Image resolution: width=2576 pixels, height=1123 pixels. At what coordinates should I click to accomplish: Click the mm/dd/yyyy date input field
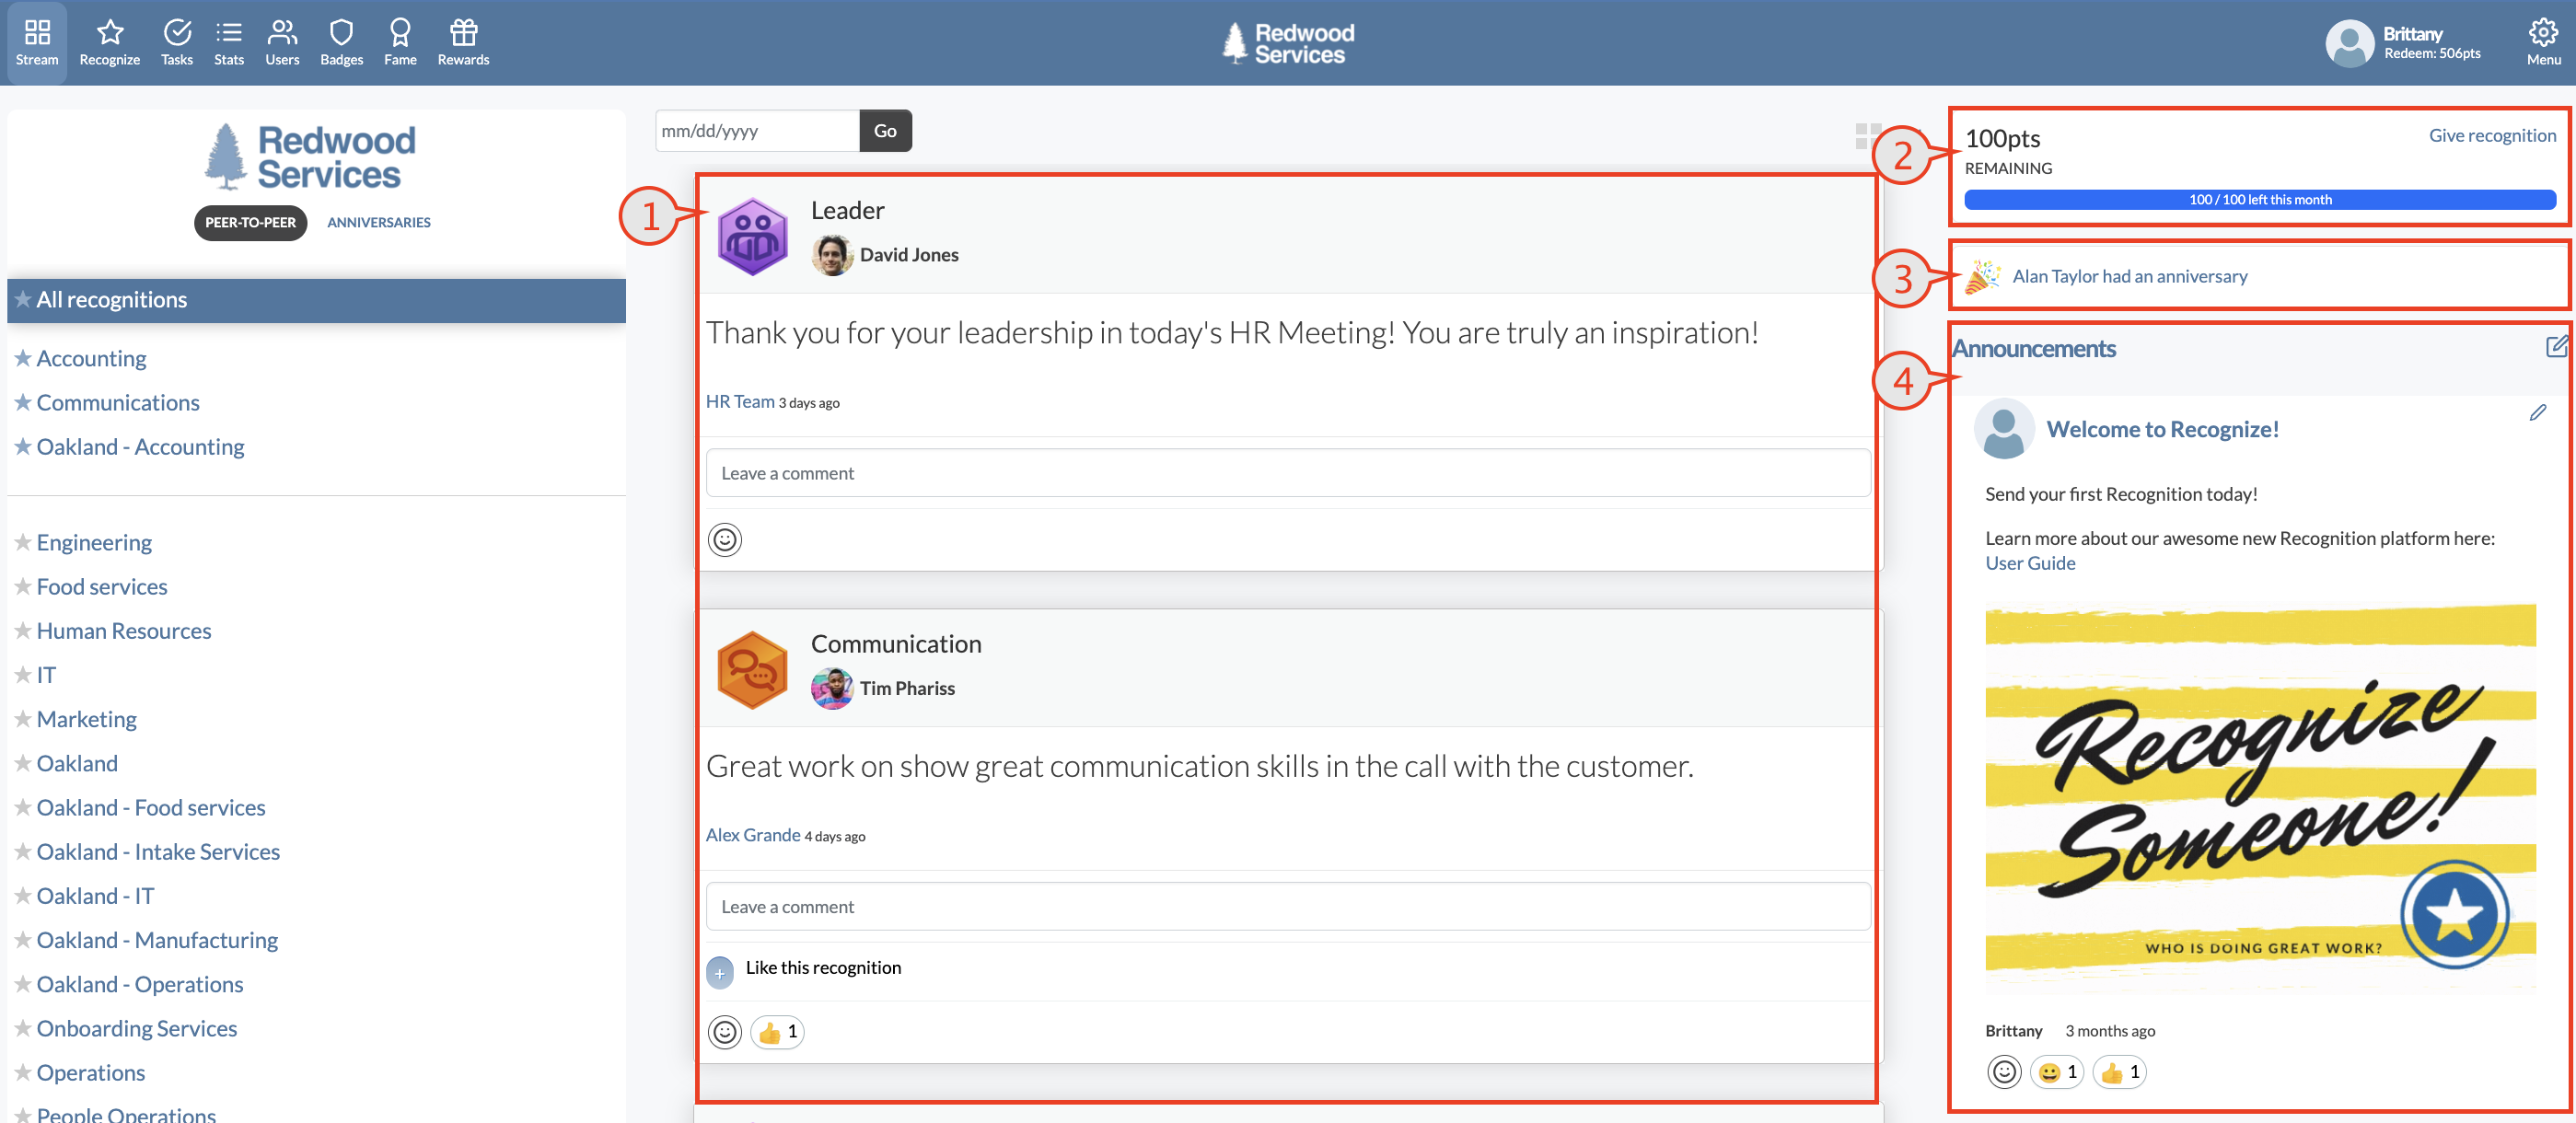click(x=756, y=131)
